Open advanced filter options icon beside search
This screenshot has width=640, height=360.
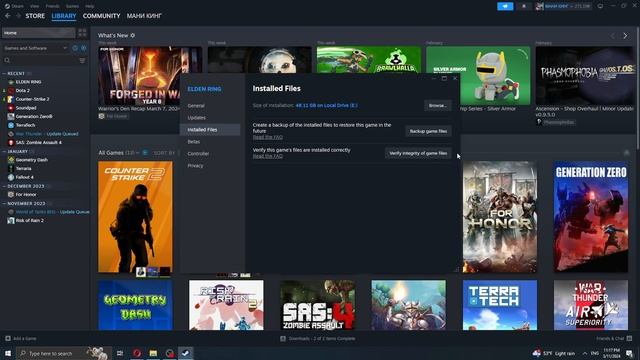[82, 60]
